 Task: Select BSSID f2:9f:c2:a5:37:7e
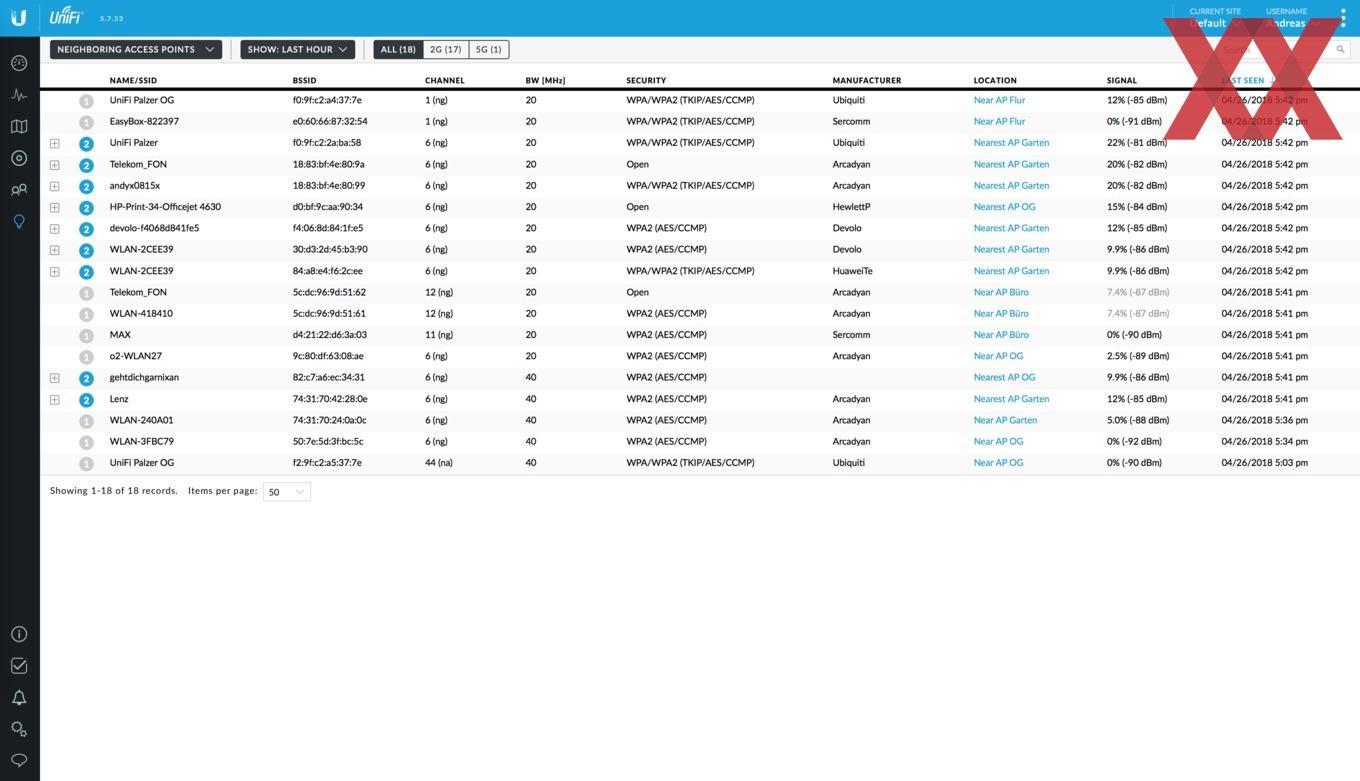point(327,463)
